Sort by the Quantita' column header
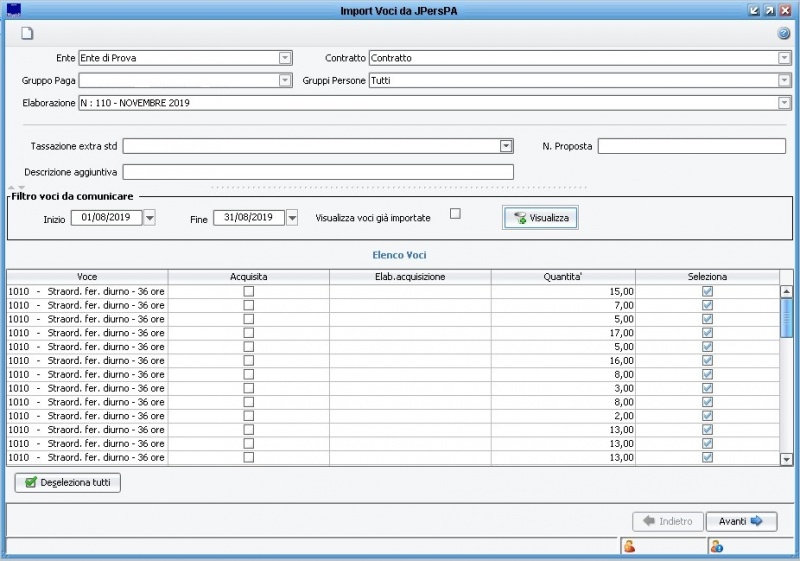Image resolution: width=800 pixels, height=561 pixels. coord(562,276)
